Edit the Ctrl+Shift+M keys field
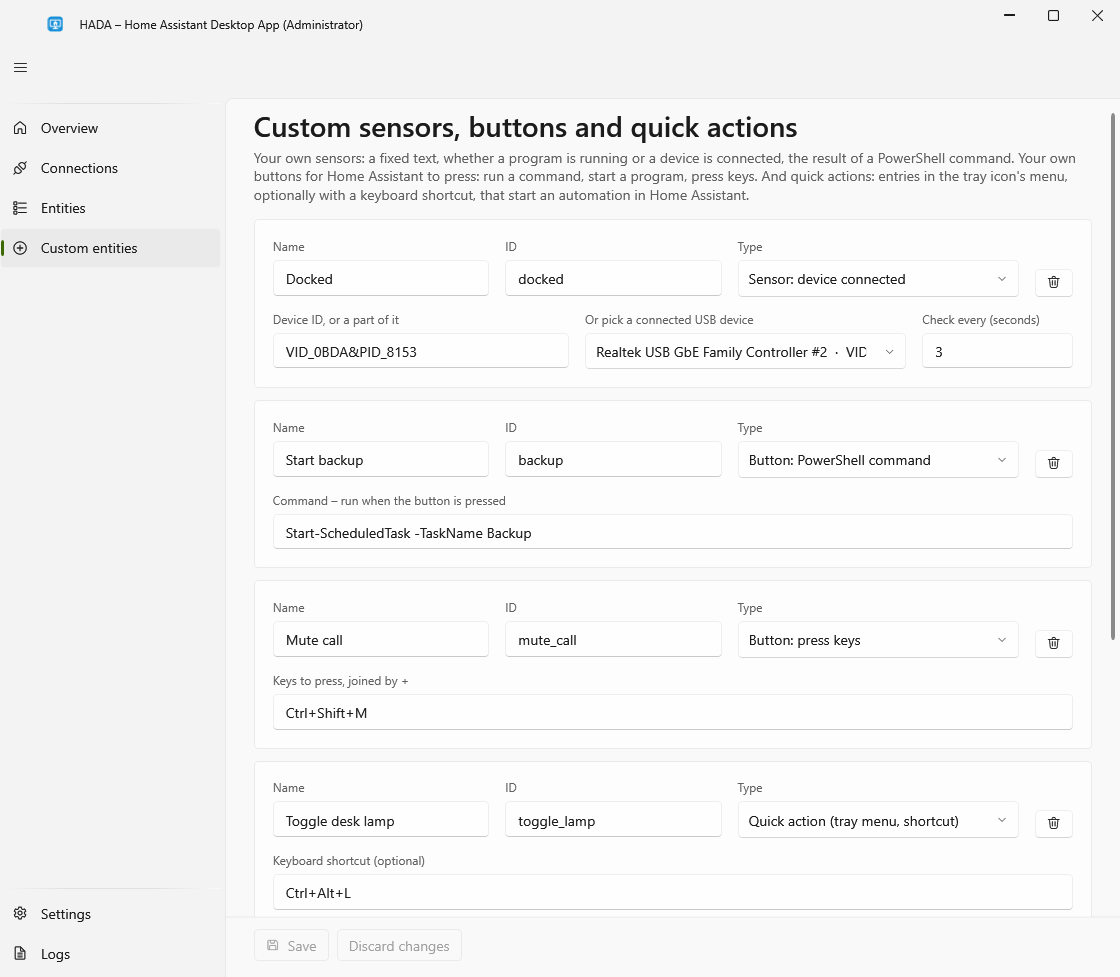The width and height of the screenshot is (1120, 977). tap(672, 713)
